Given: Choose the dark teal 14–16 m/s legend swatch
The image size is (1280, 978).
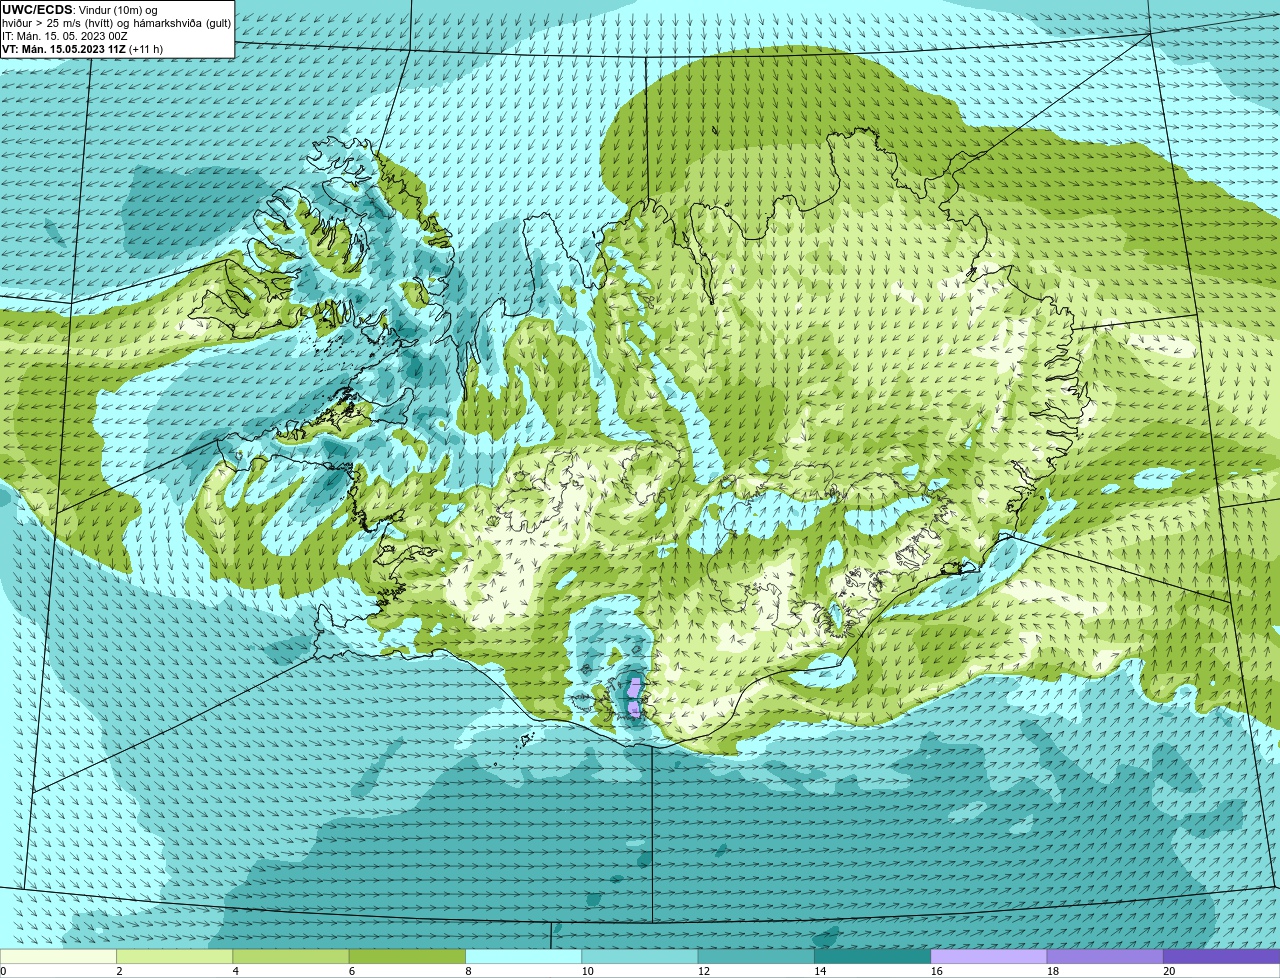Looking at the screenshot, I should (x=872, y=956).
